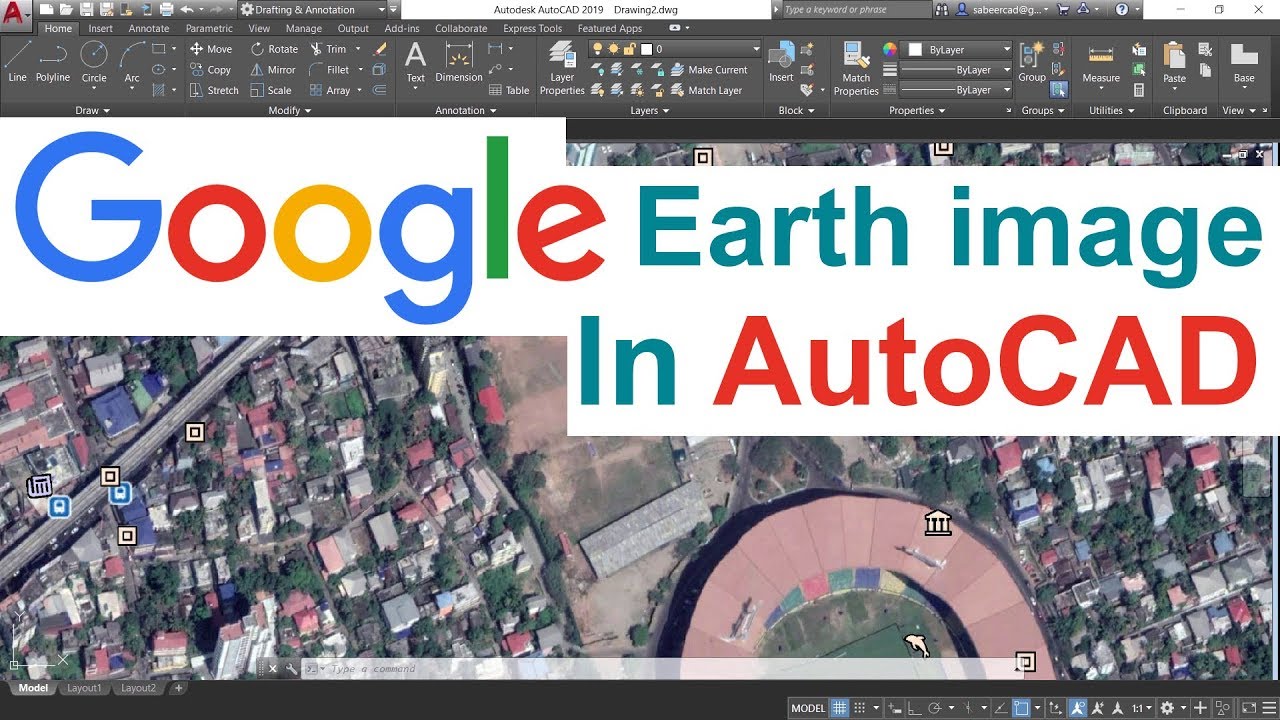This screenshot has height=720, width=1280.
Task: Toggle snap mode dots icon in status bar
Action: point(859,708)
